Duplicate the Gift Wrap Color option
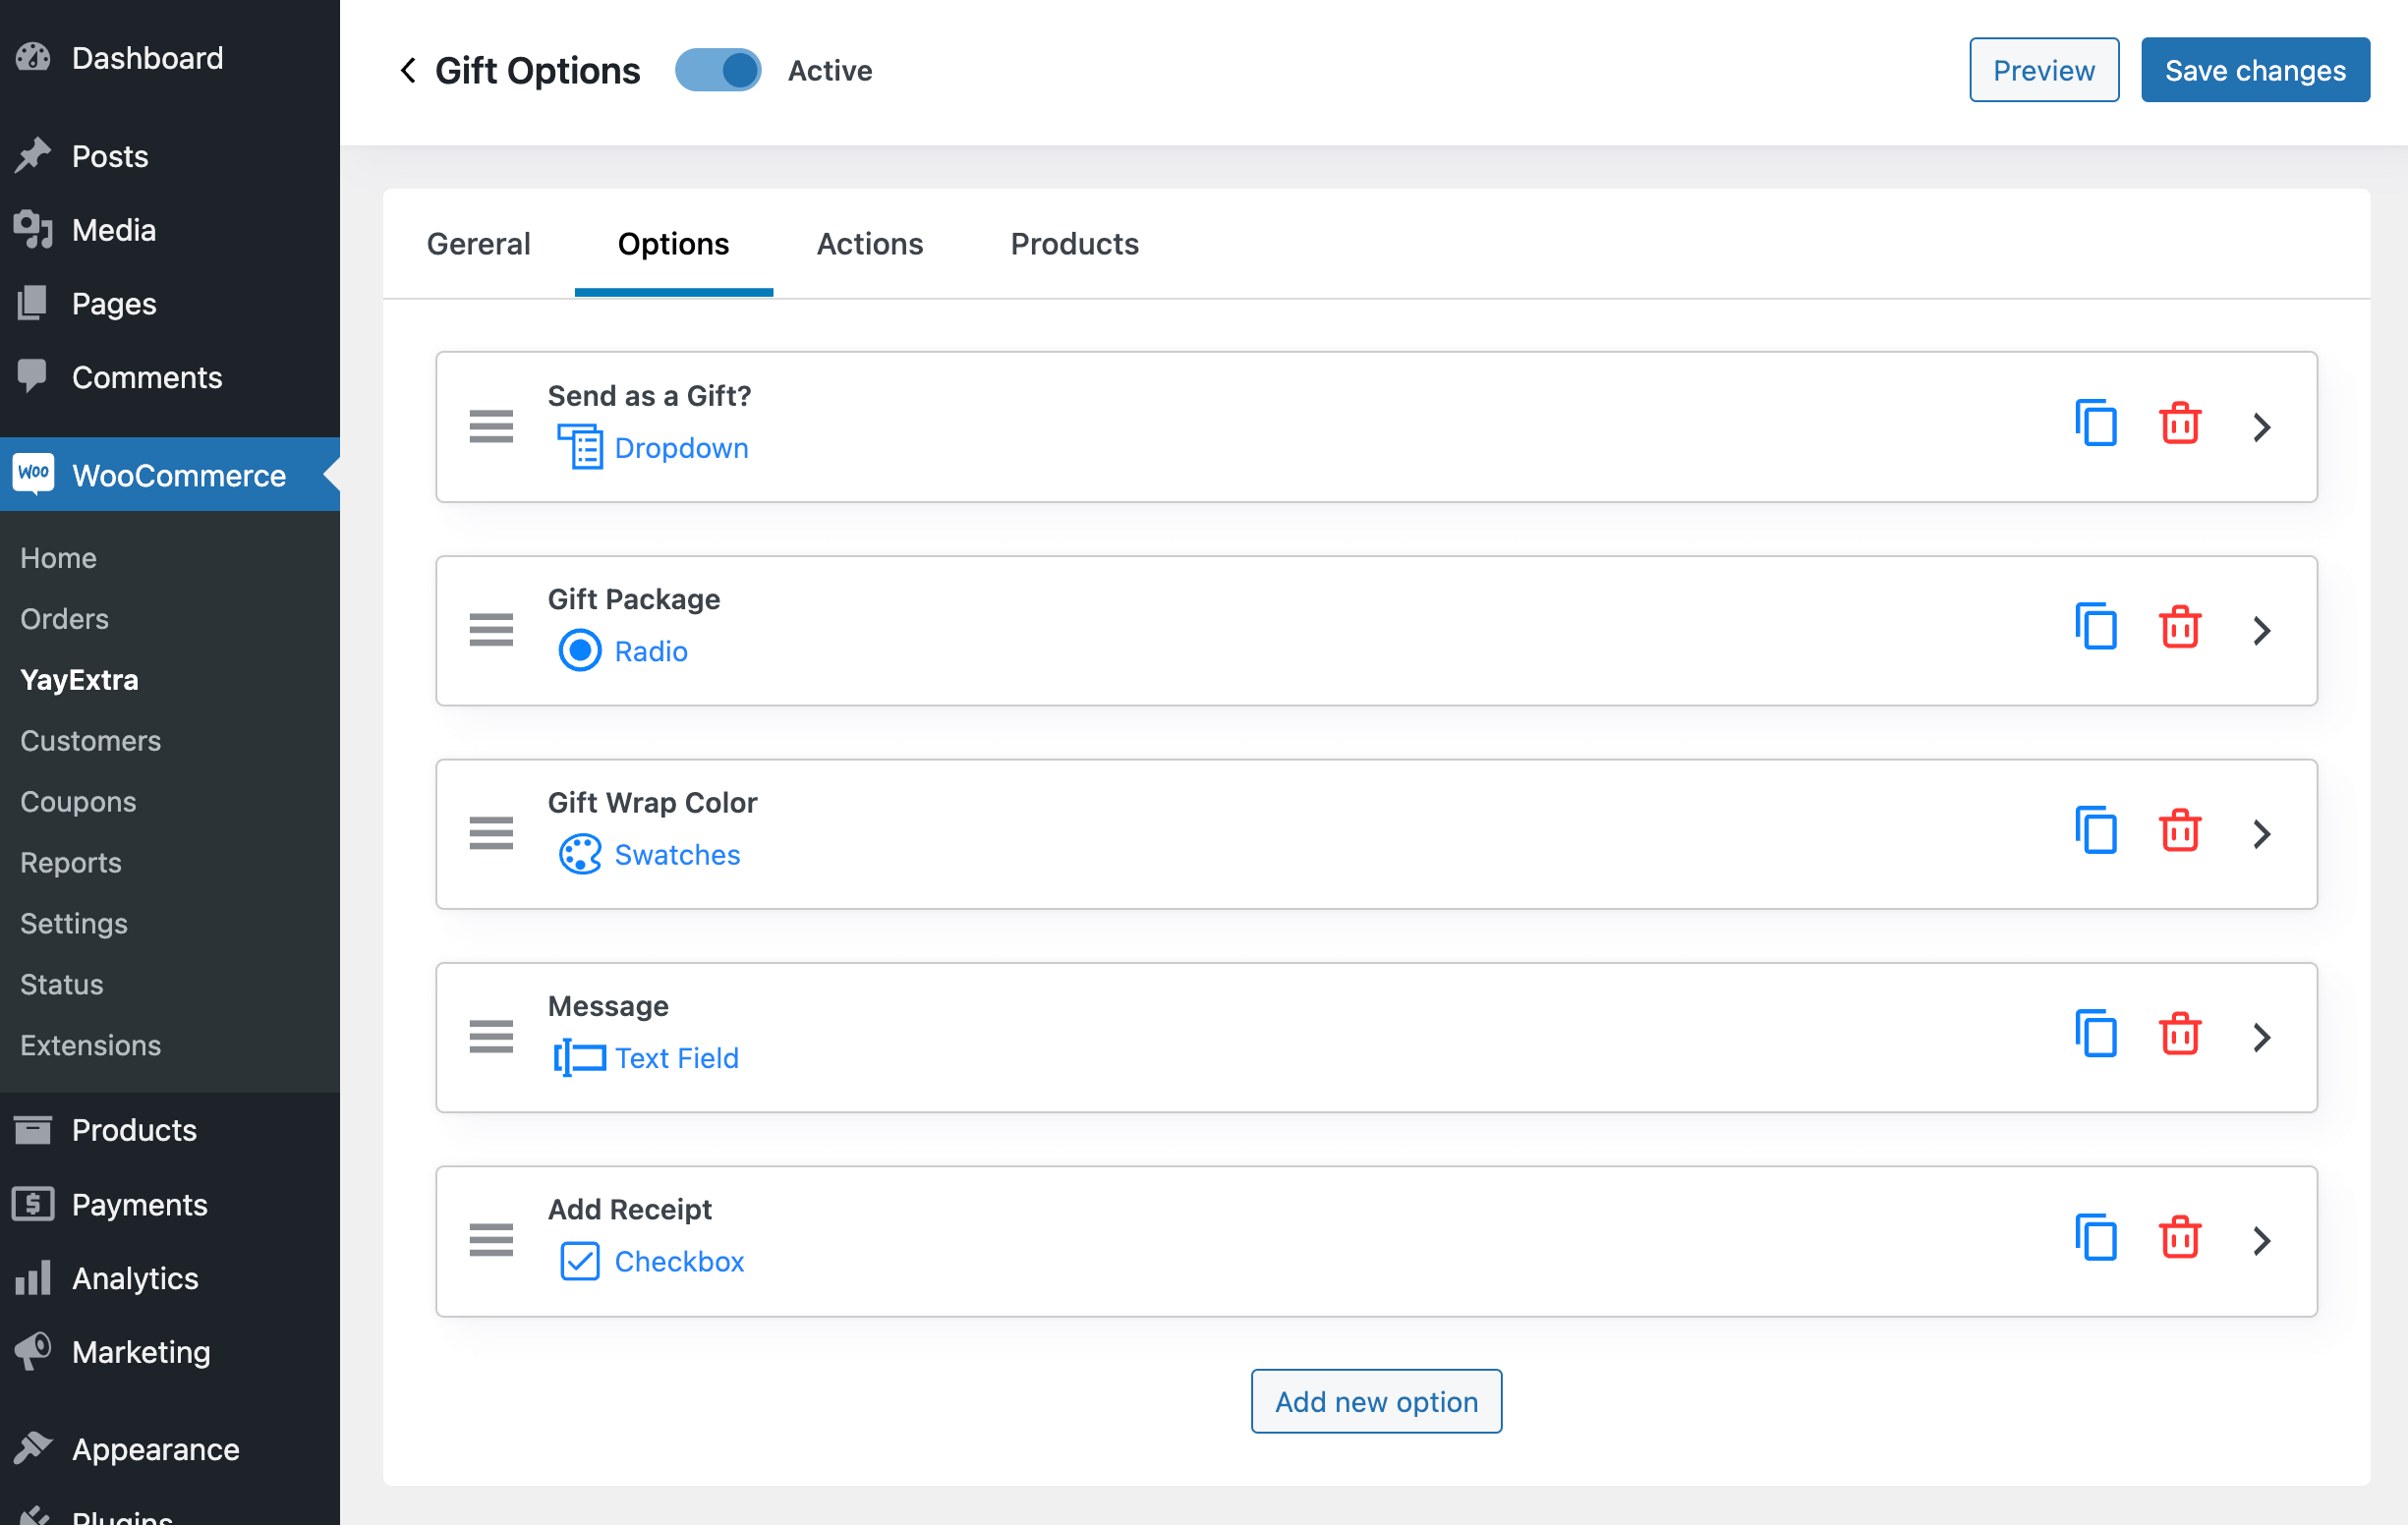 point(2096,831)
